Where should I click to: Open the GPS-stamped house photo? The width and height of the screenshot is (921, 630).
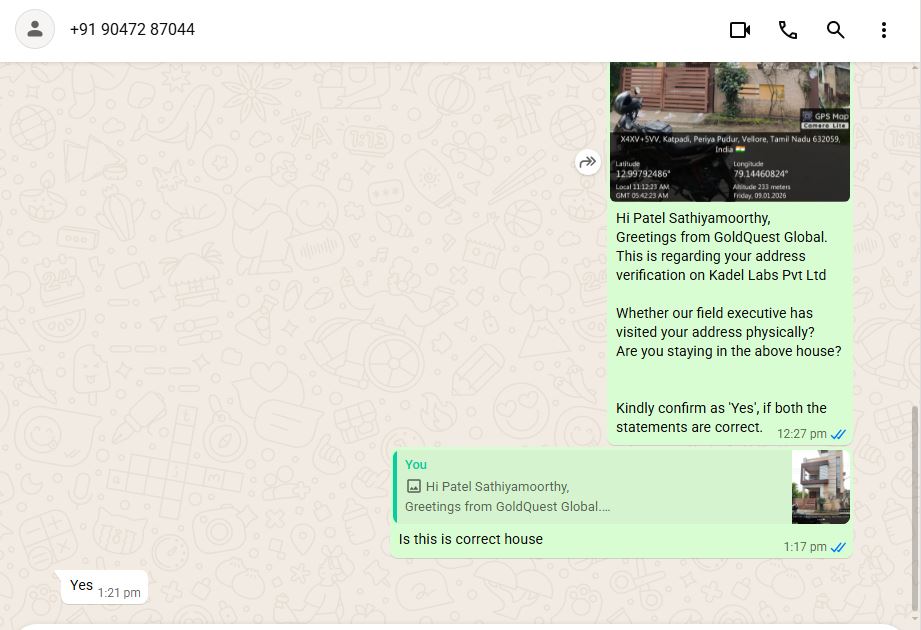coord(729,110)
